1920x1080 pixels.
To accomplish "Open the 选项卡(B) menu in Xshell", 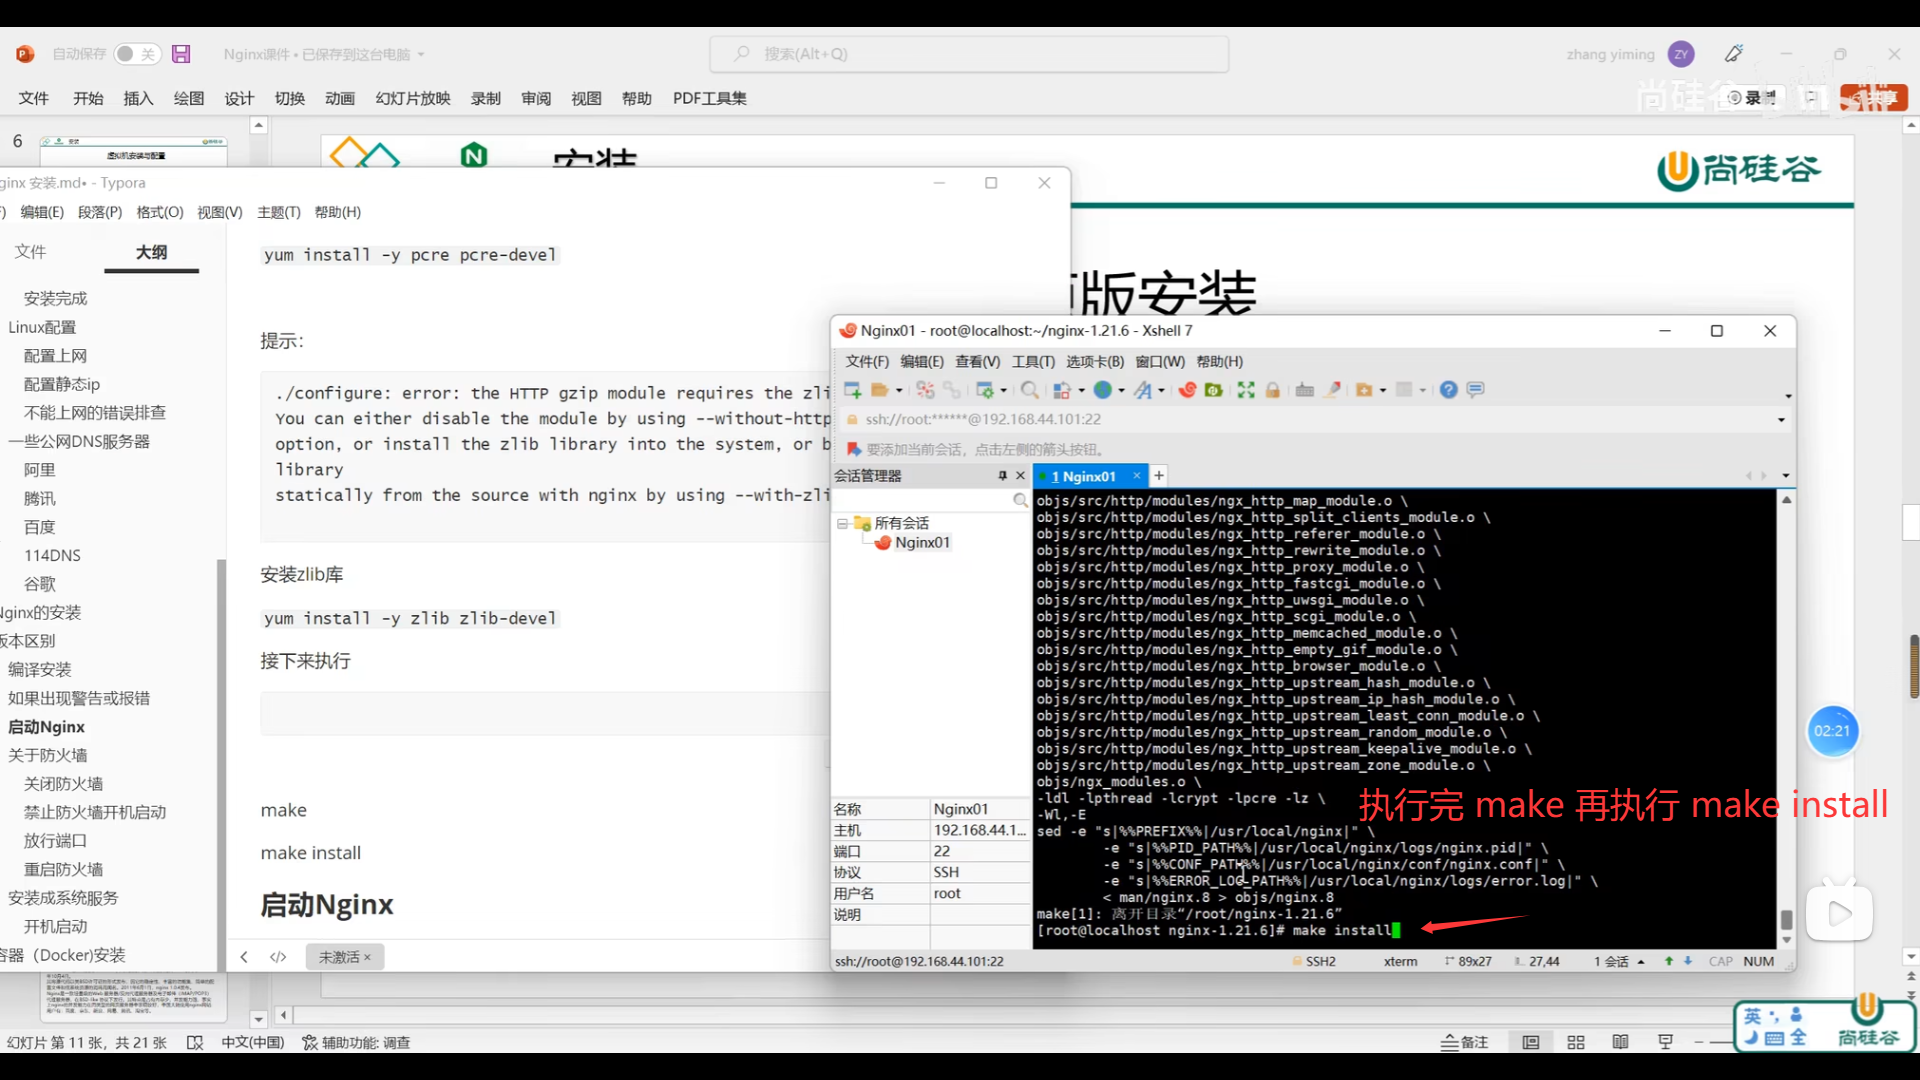I will pos(1094,361).
